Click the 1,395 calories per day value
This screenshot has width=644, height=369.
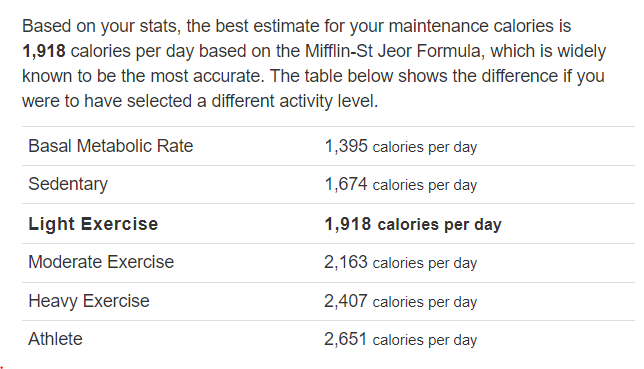click(401, 146)
